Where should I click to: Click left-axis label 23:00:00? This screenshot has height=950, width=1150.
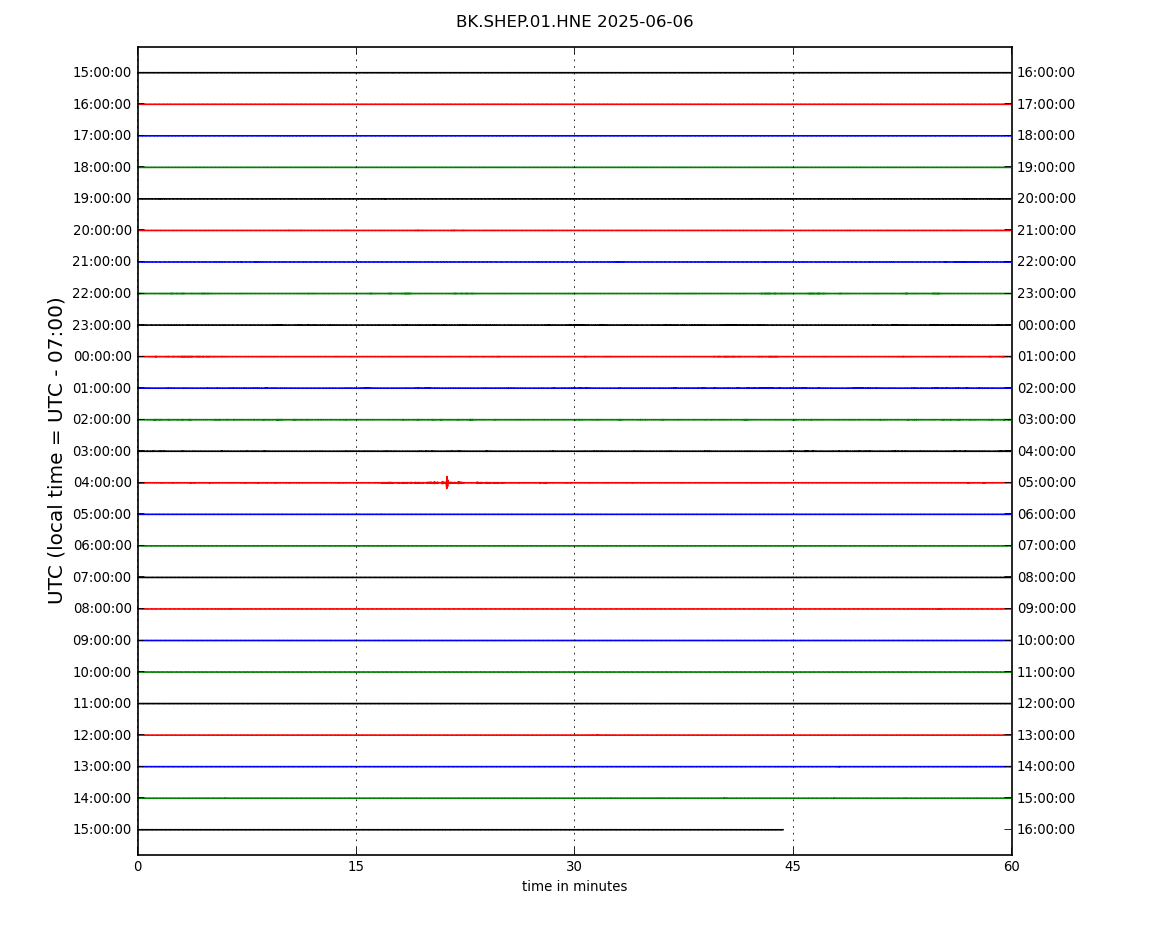(102, 325)
